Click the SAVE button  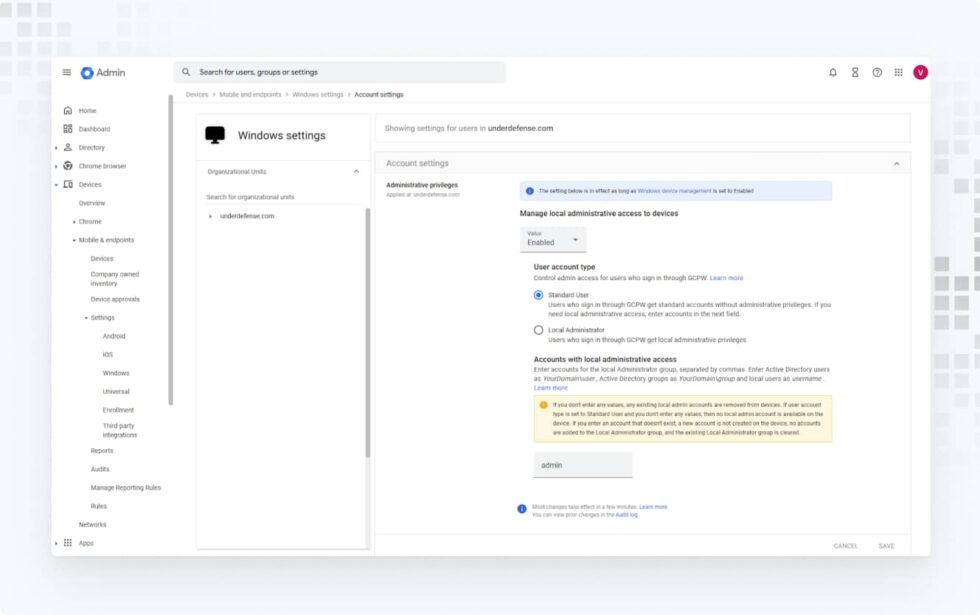886,546
